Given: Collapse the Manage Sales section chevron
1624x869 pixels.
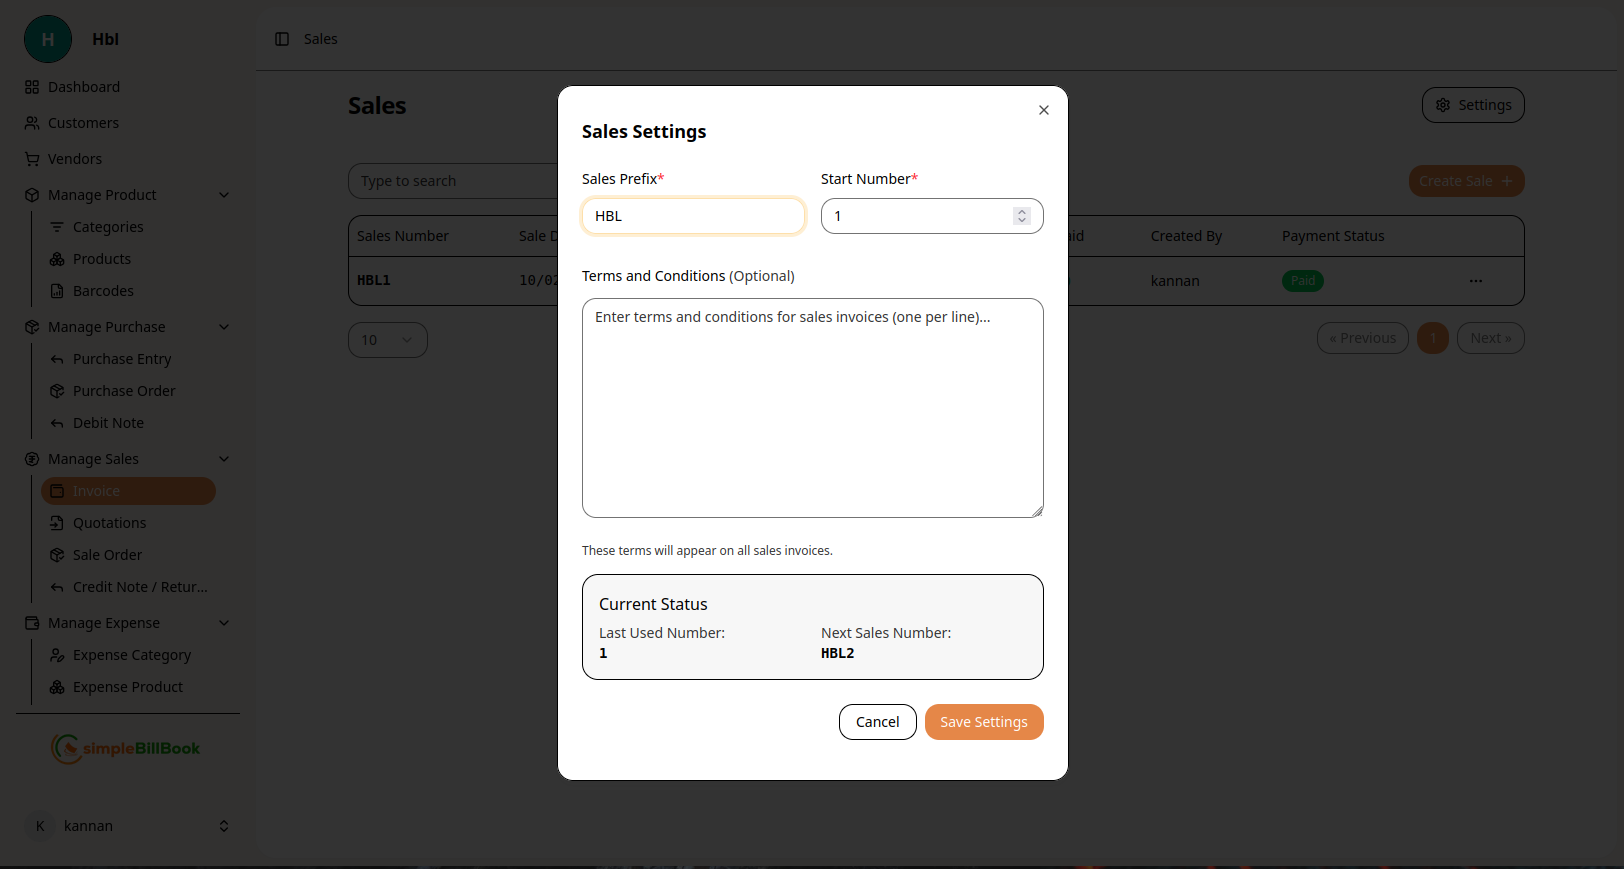Looking at the screenshot, I should pyautogui.click(x=224, y=459).
